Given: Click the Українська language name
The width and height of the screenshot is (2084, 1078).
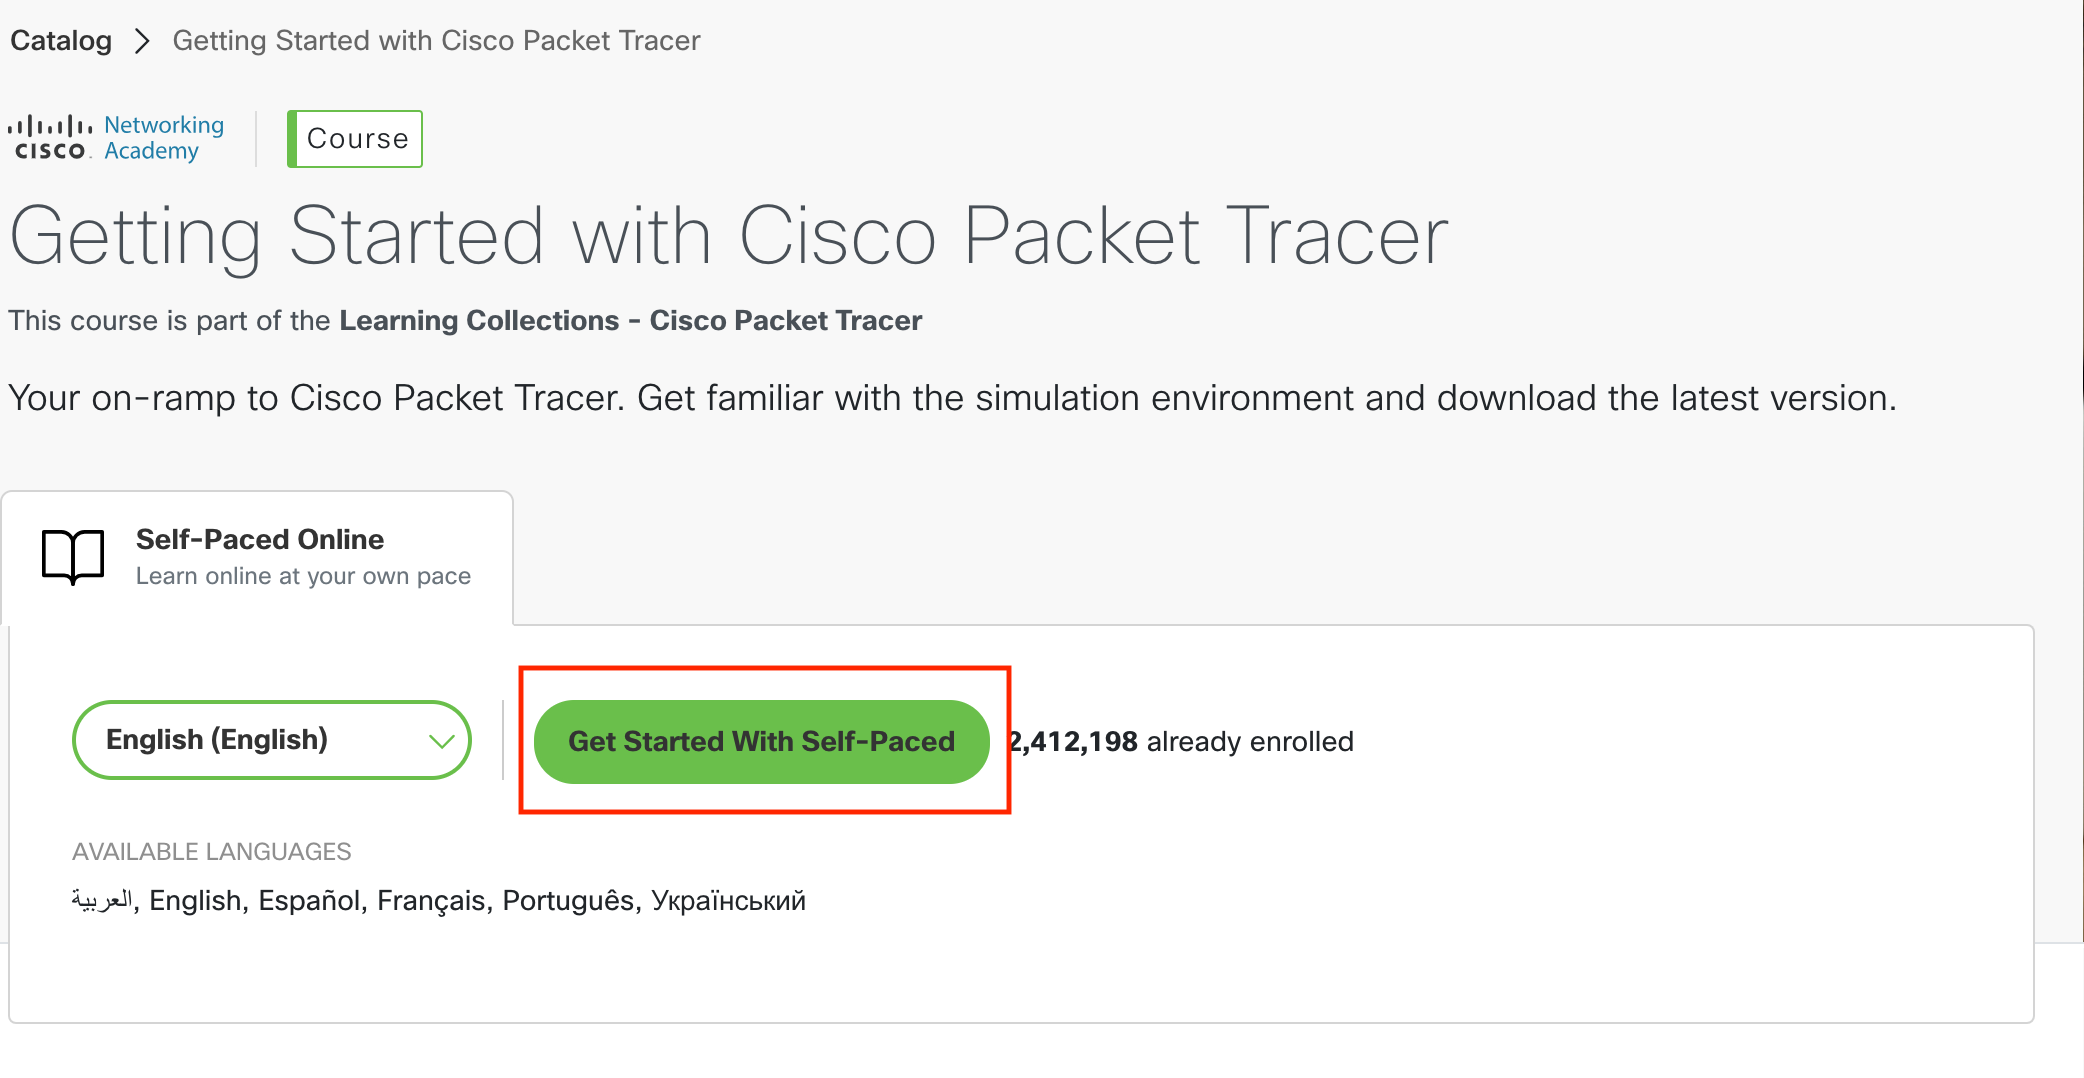Looking at the screenshot, I should click(x=728, y=901).
